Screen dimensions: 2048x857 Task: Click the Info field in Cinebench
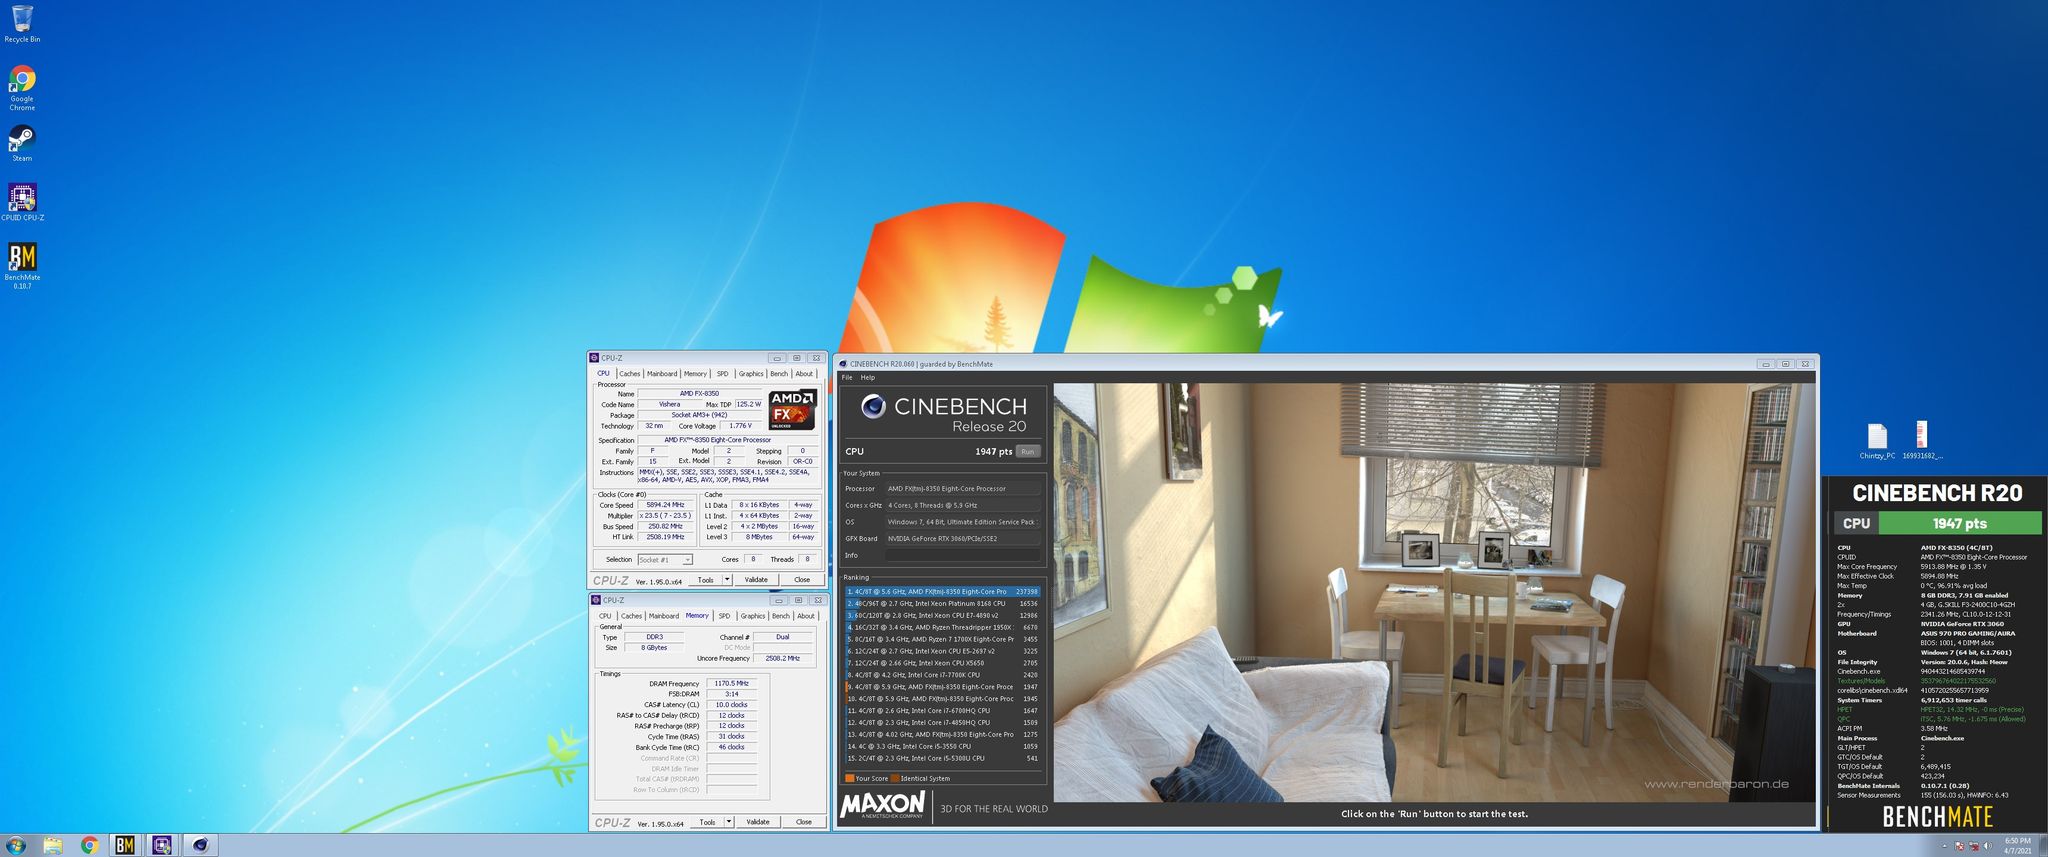click(962, 556)
